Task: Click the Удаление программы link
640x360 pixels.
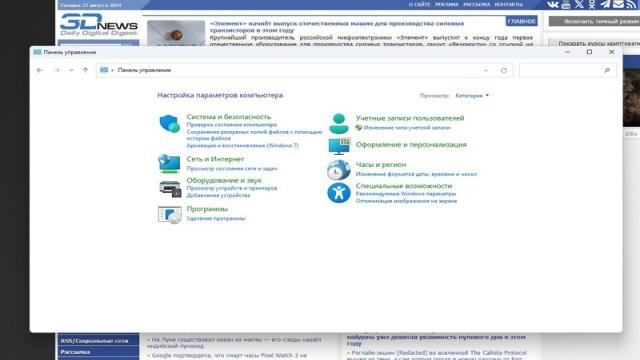Action: click(216, 218)
